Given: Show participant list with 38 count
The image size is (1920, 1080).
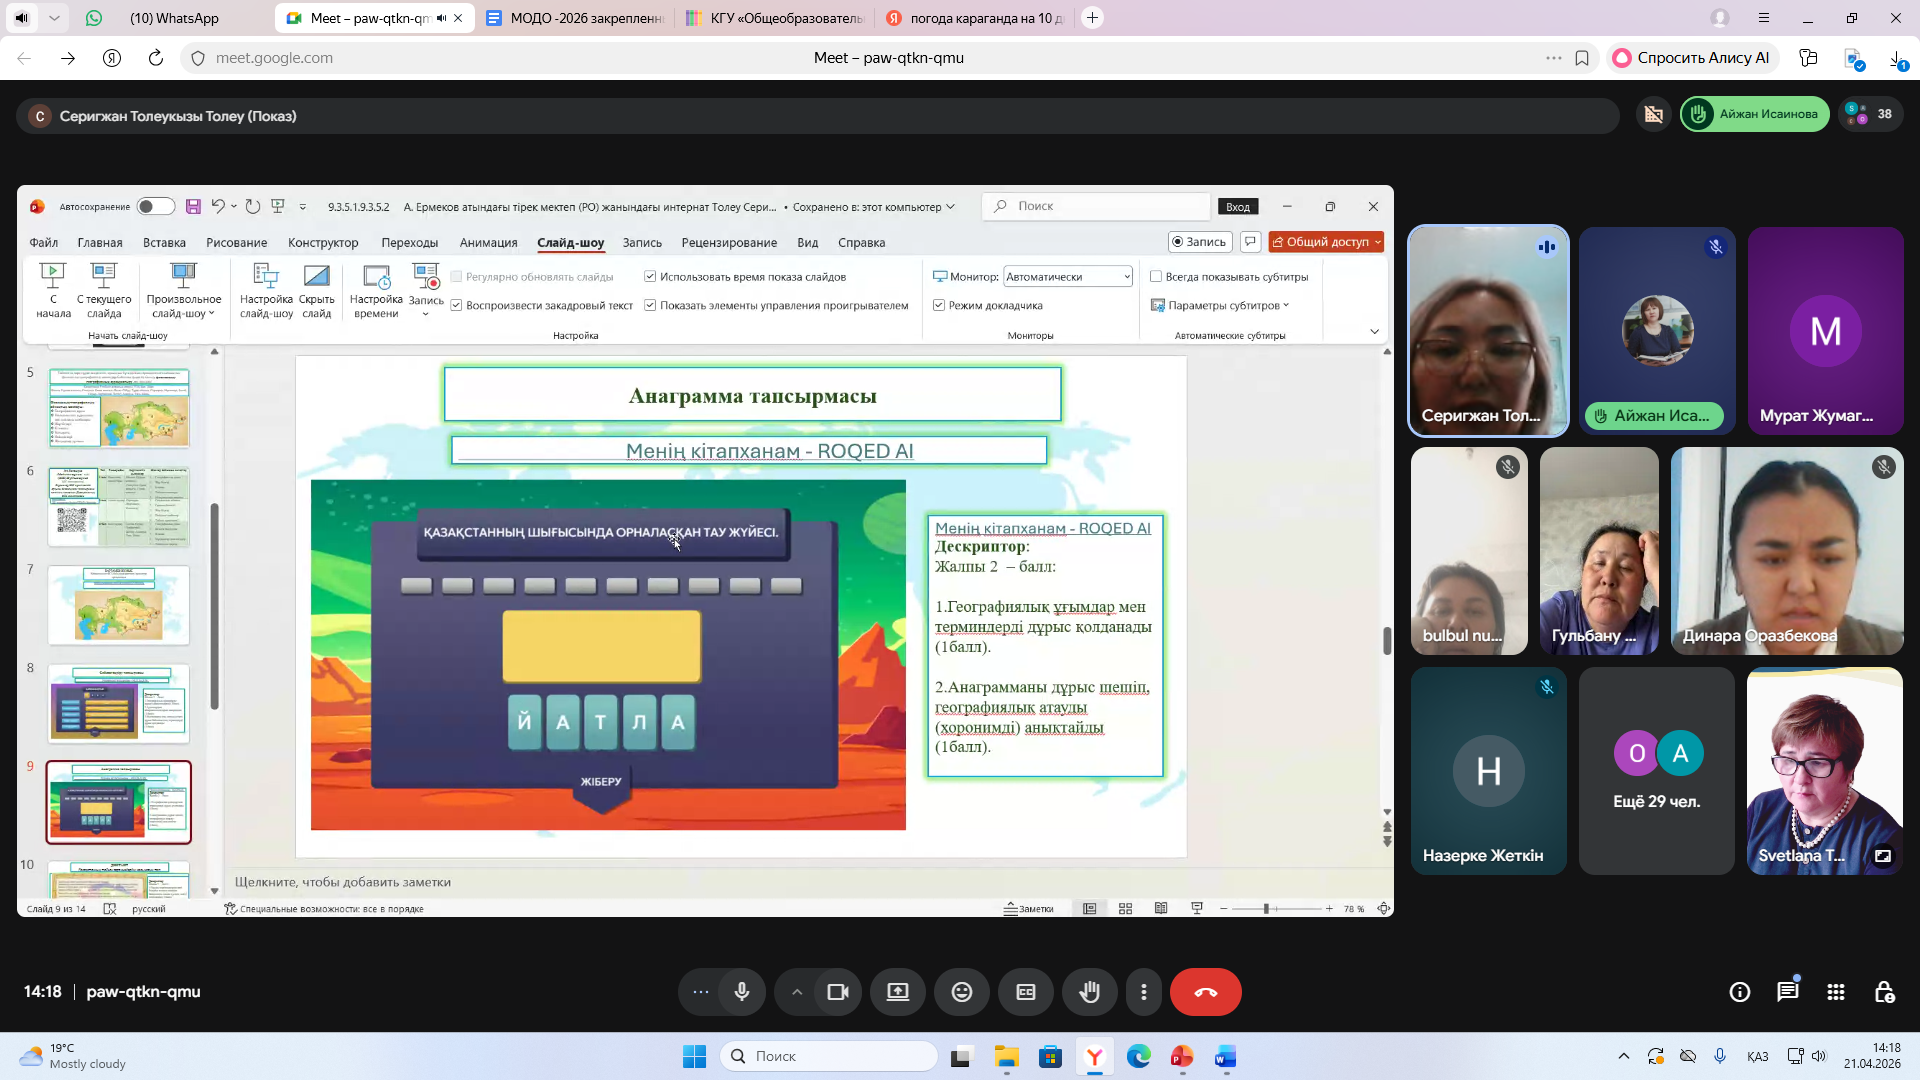Looking at the screenshot, I should point(1870,114).
